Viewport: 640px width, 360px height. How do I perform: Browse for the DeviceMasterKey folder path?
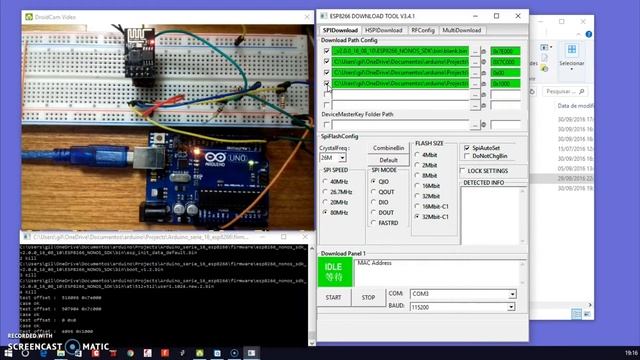[x=475, y=124]
